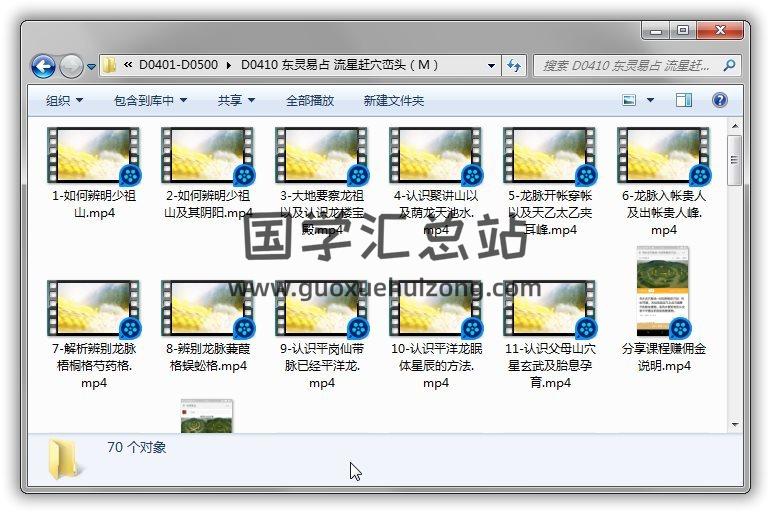The width and height of the screenshot is (771, 514).
Task: Click file name 8-辨别龙脉蒹葭格蜈蚣格.mp4
Action: point(208,357)
